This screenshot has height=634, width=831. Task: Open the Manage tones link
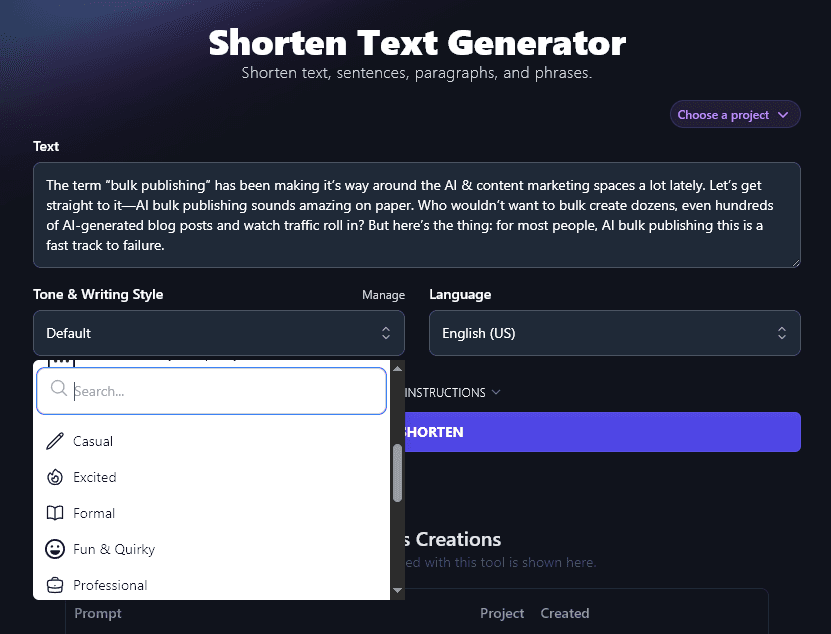point(383,294)
